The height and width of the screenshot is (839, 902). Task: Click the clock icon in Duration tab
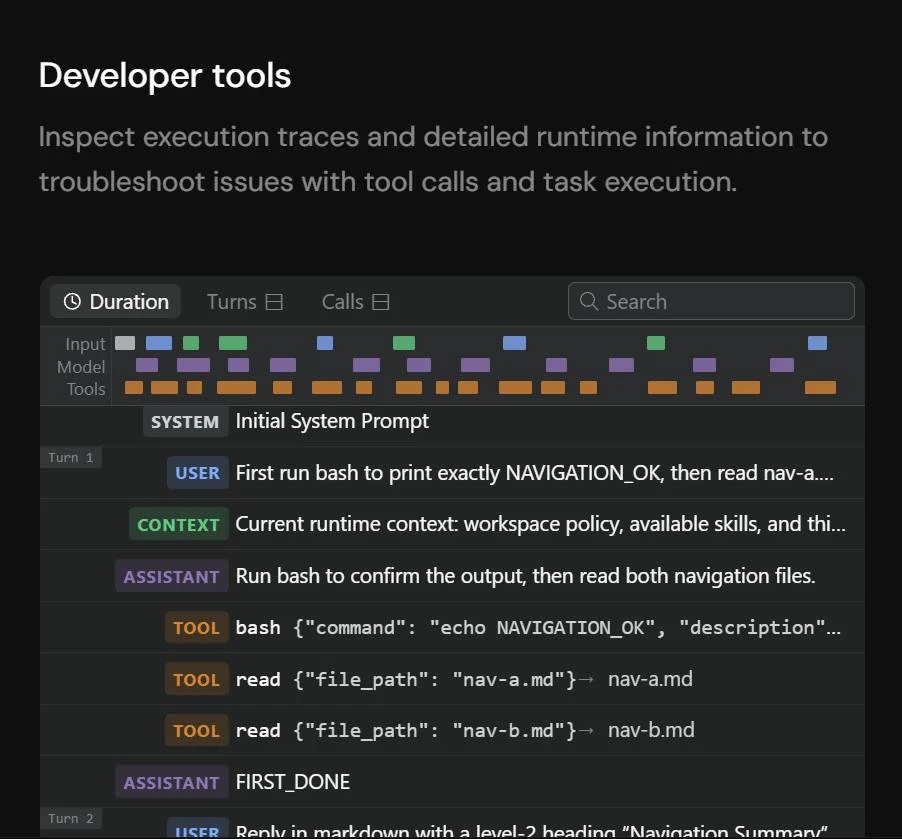(72, 302)
